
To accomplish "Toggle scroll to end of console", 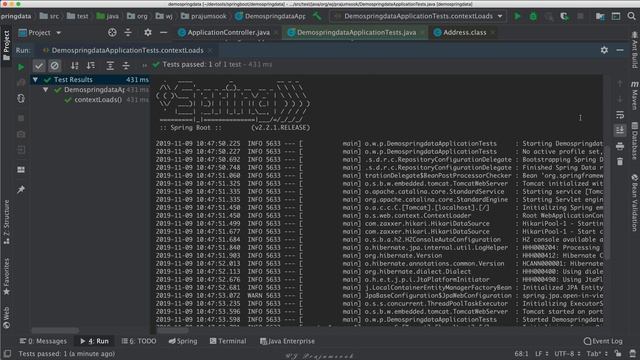I will point(620,130).
